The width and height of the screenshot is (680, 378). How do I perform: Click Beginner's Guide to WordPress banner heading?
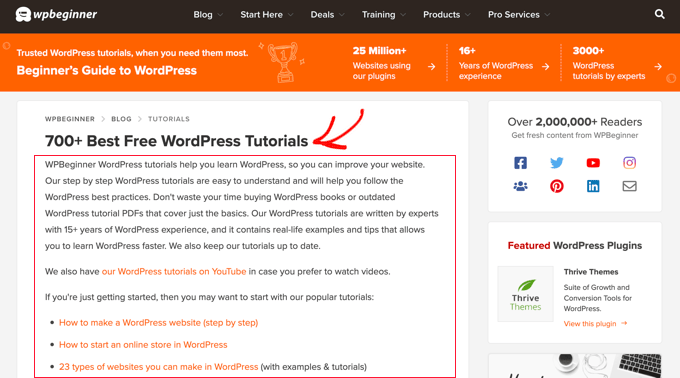107,70
